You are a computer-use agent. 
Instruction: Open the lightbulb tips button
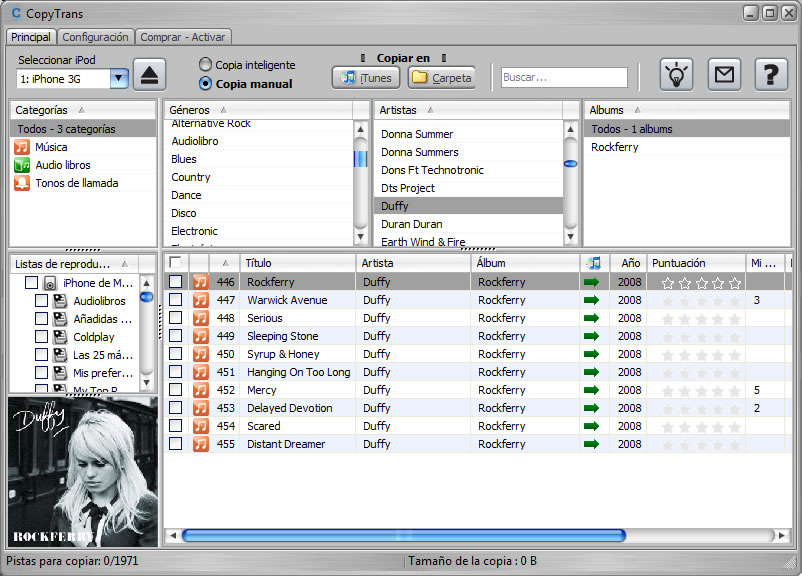pos(676,75)
